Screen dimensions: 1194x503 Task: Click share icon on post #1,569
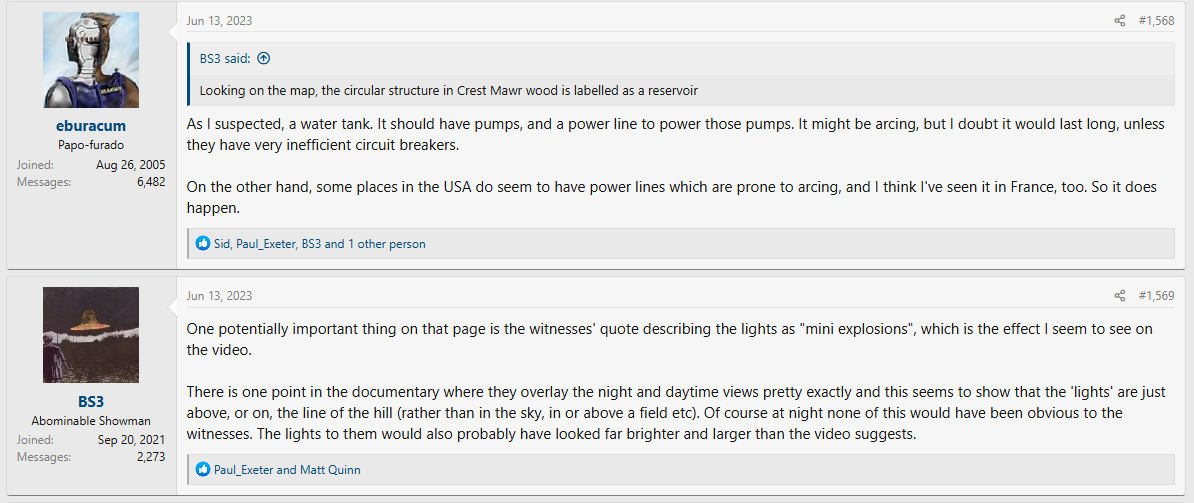[1120, 296]
